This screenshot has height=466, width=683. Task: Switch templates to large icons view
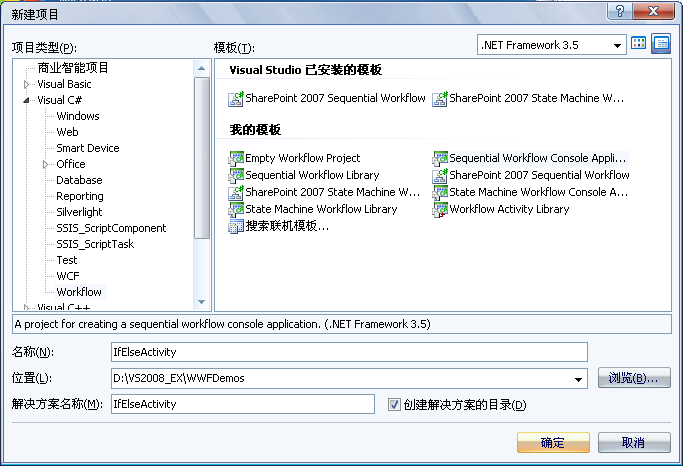pyautogui.click(x=639, y=44)
